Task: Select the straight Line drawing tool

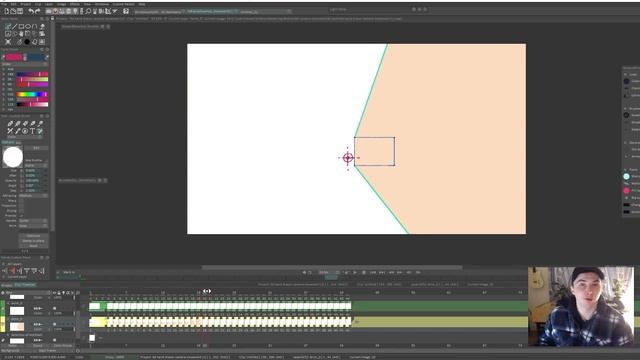Action: point(14,27)
